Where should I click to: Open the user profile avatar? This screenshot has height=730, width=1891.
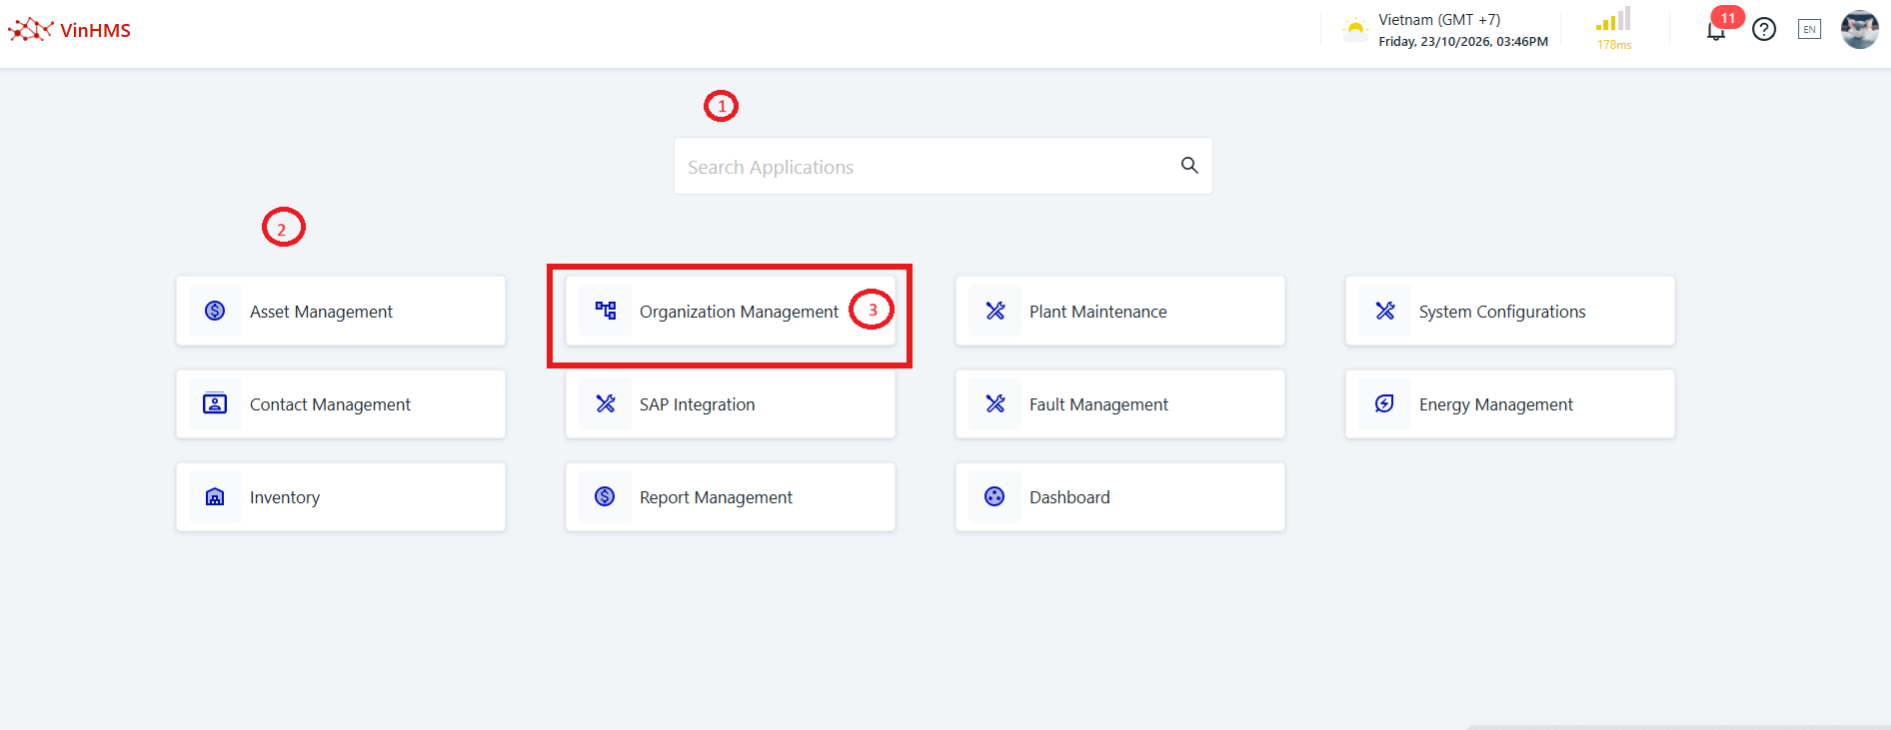(1859, 29)
